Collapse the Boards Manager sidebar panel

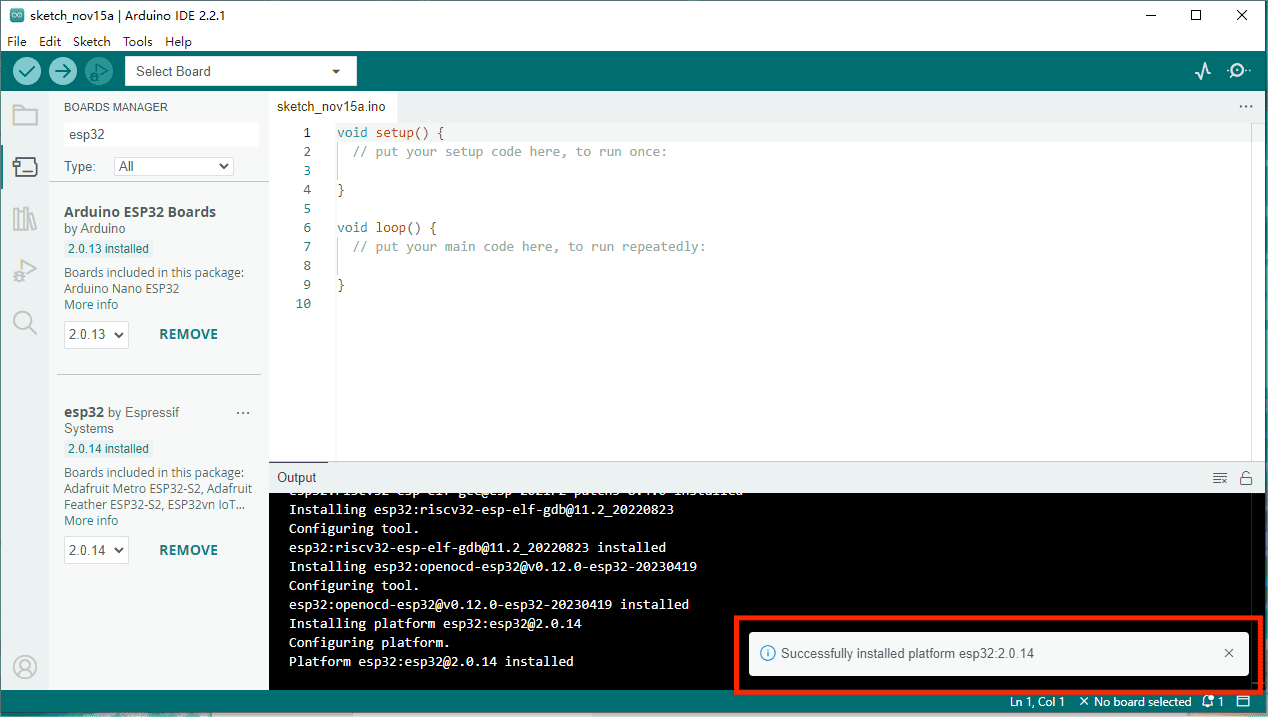25,166
